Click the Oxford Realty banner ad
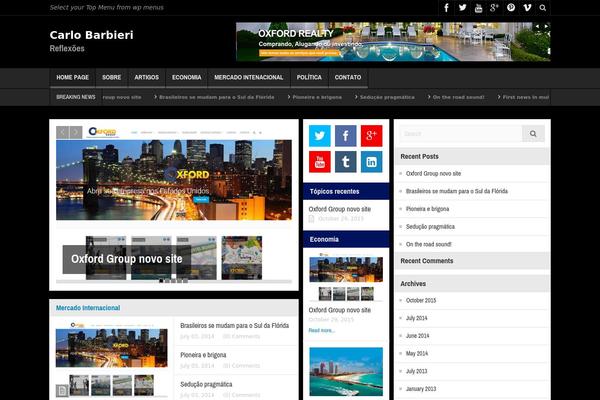Image resolution: width=600 pixels, height=400 pixels. tap(393, 42)
